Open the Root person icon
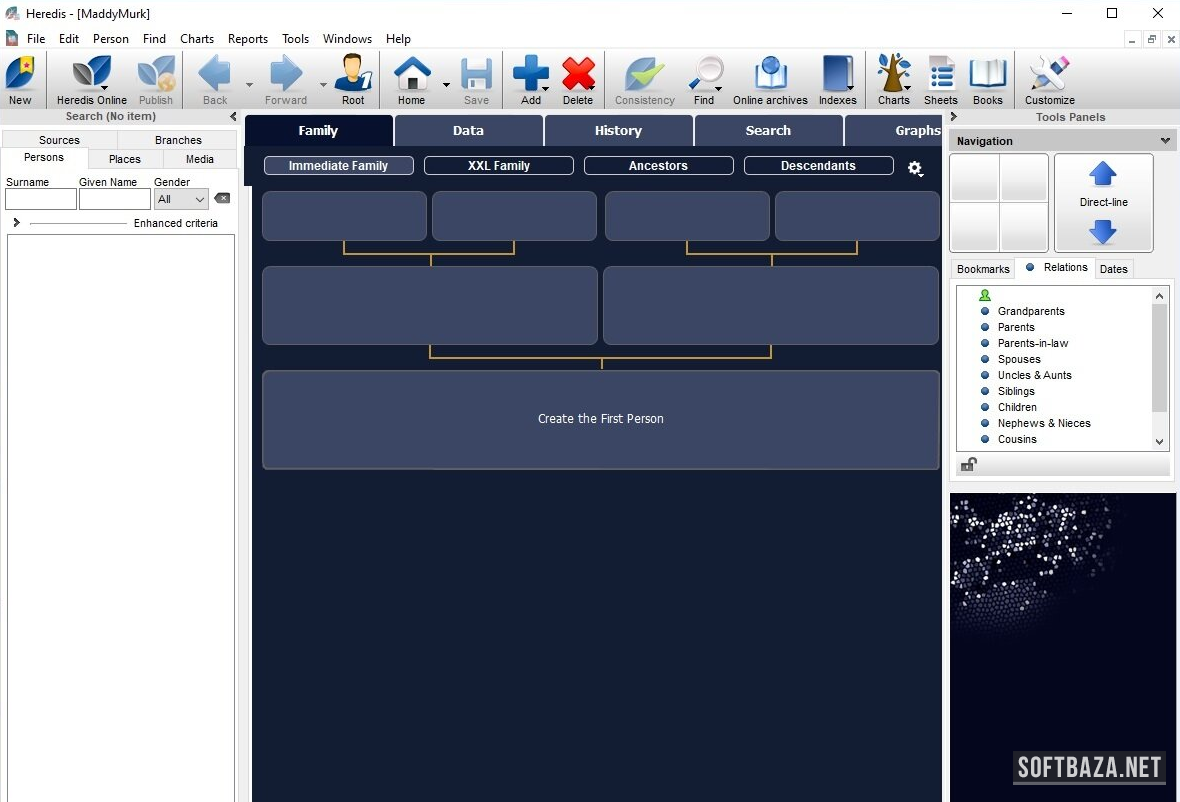The image size is (1180, 802). pos(353,76)
